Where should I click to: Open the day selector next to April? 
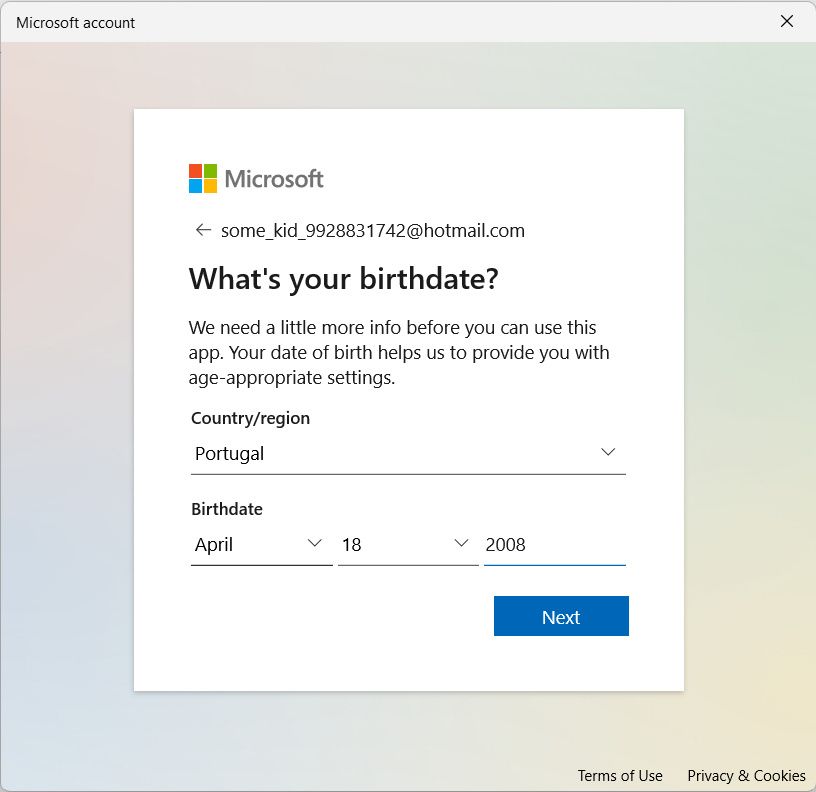click(408, 544)
